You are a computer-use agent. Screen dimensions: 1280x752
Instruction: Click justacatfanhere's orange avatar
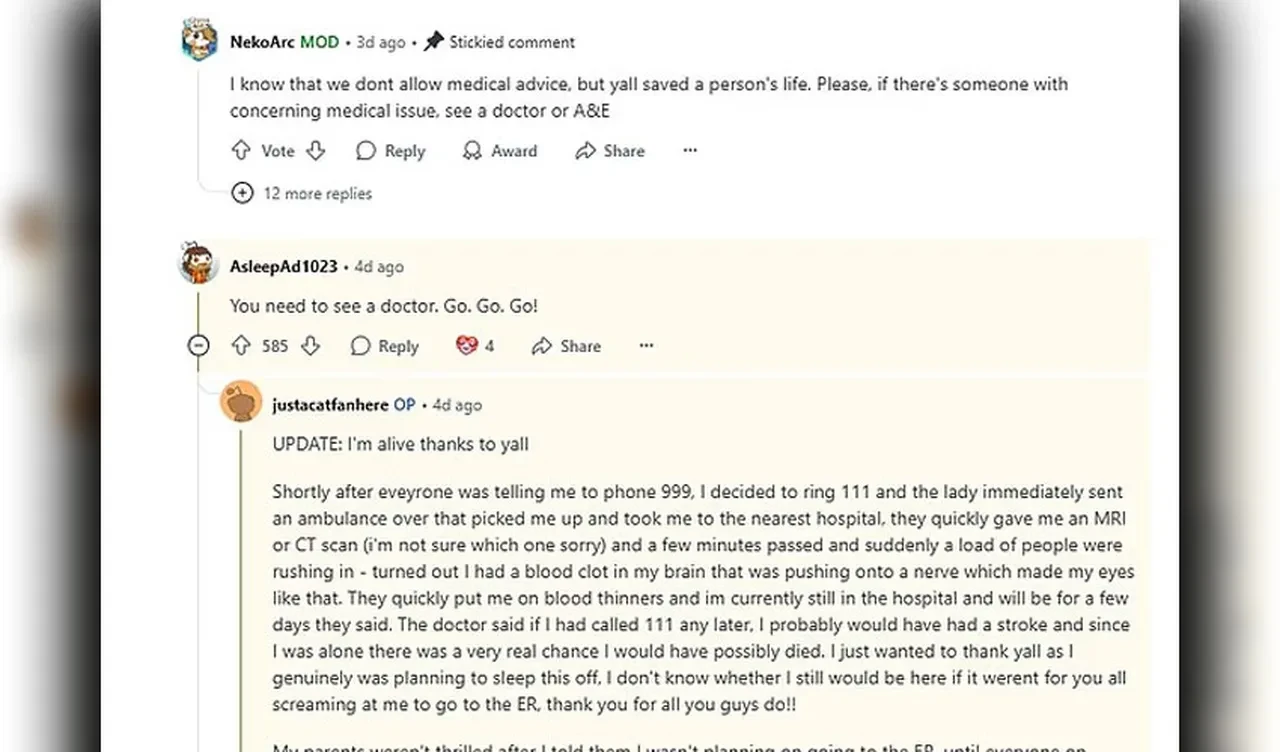tap(241, 402)
